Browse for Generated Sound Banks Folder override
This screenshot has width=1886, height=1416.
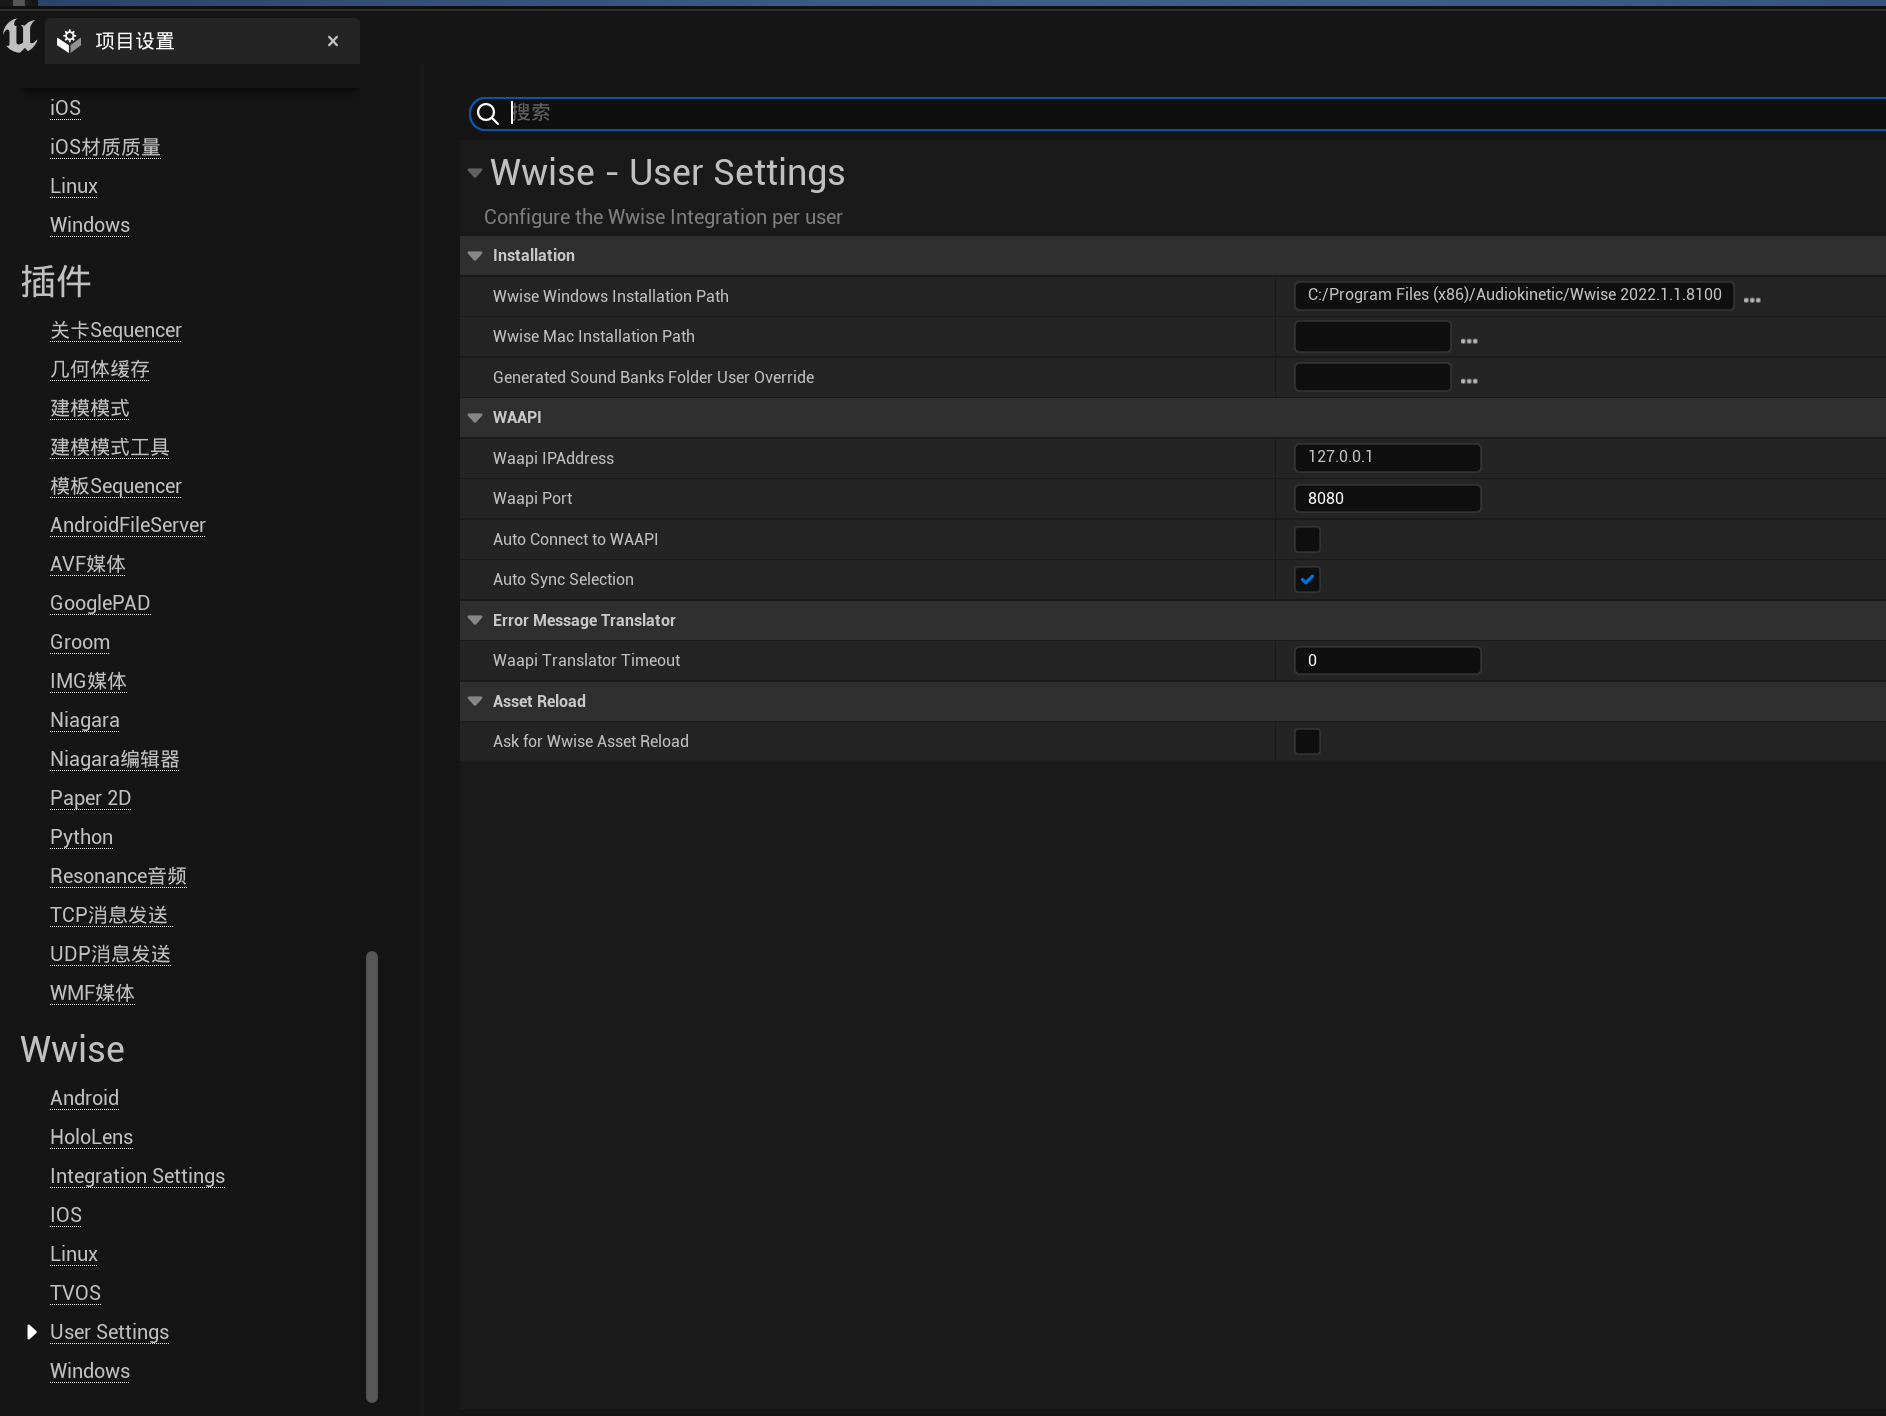point(1468,380)
